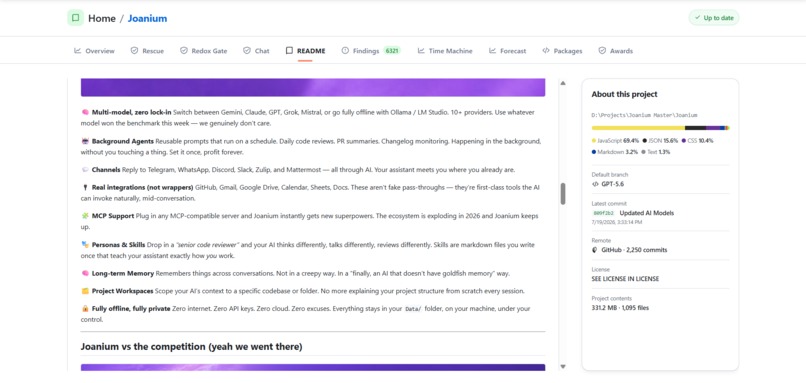This screenshot has width=806, height=383.
Task: Click the Chat tab icon
Action: coord(247,50)
